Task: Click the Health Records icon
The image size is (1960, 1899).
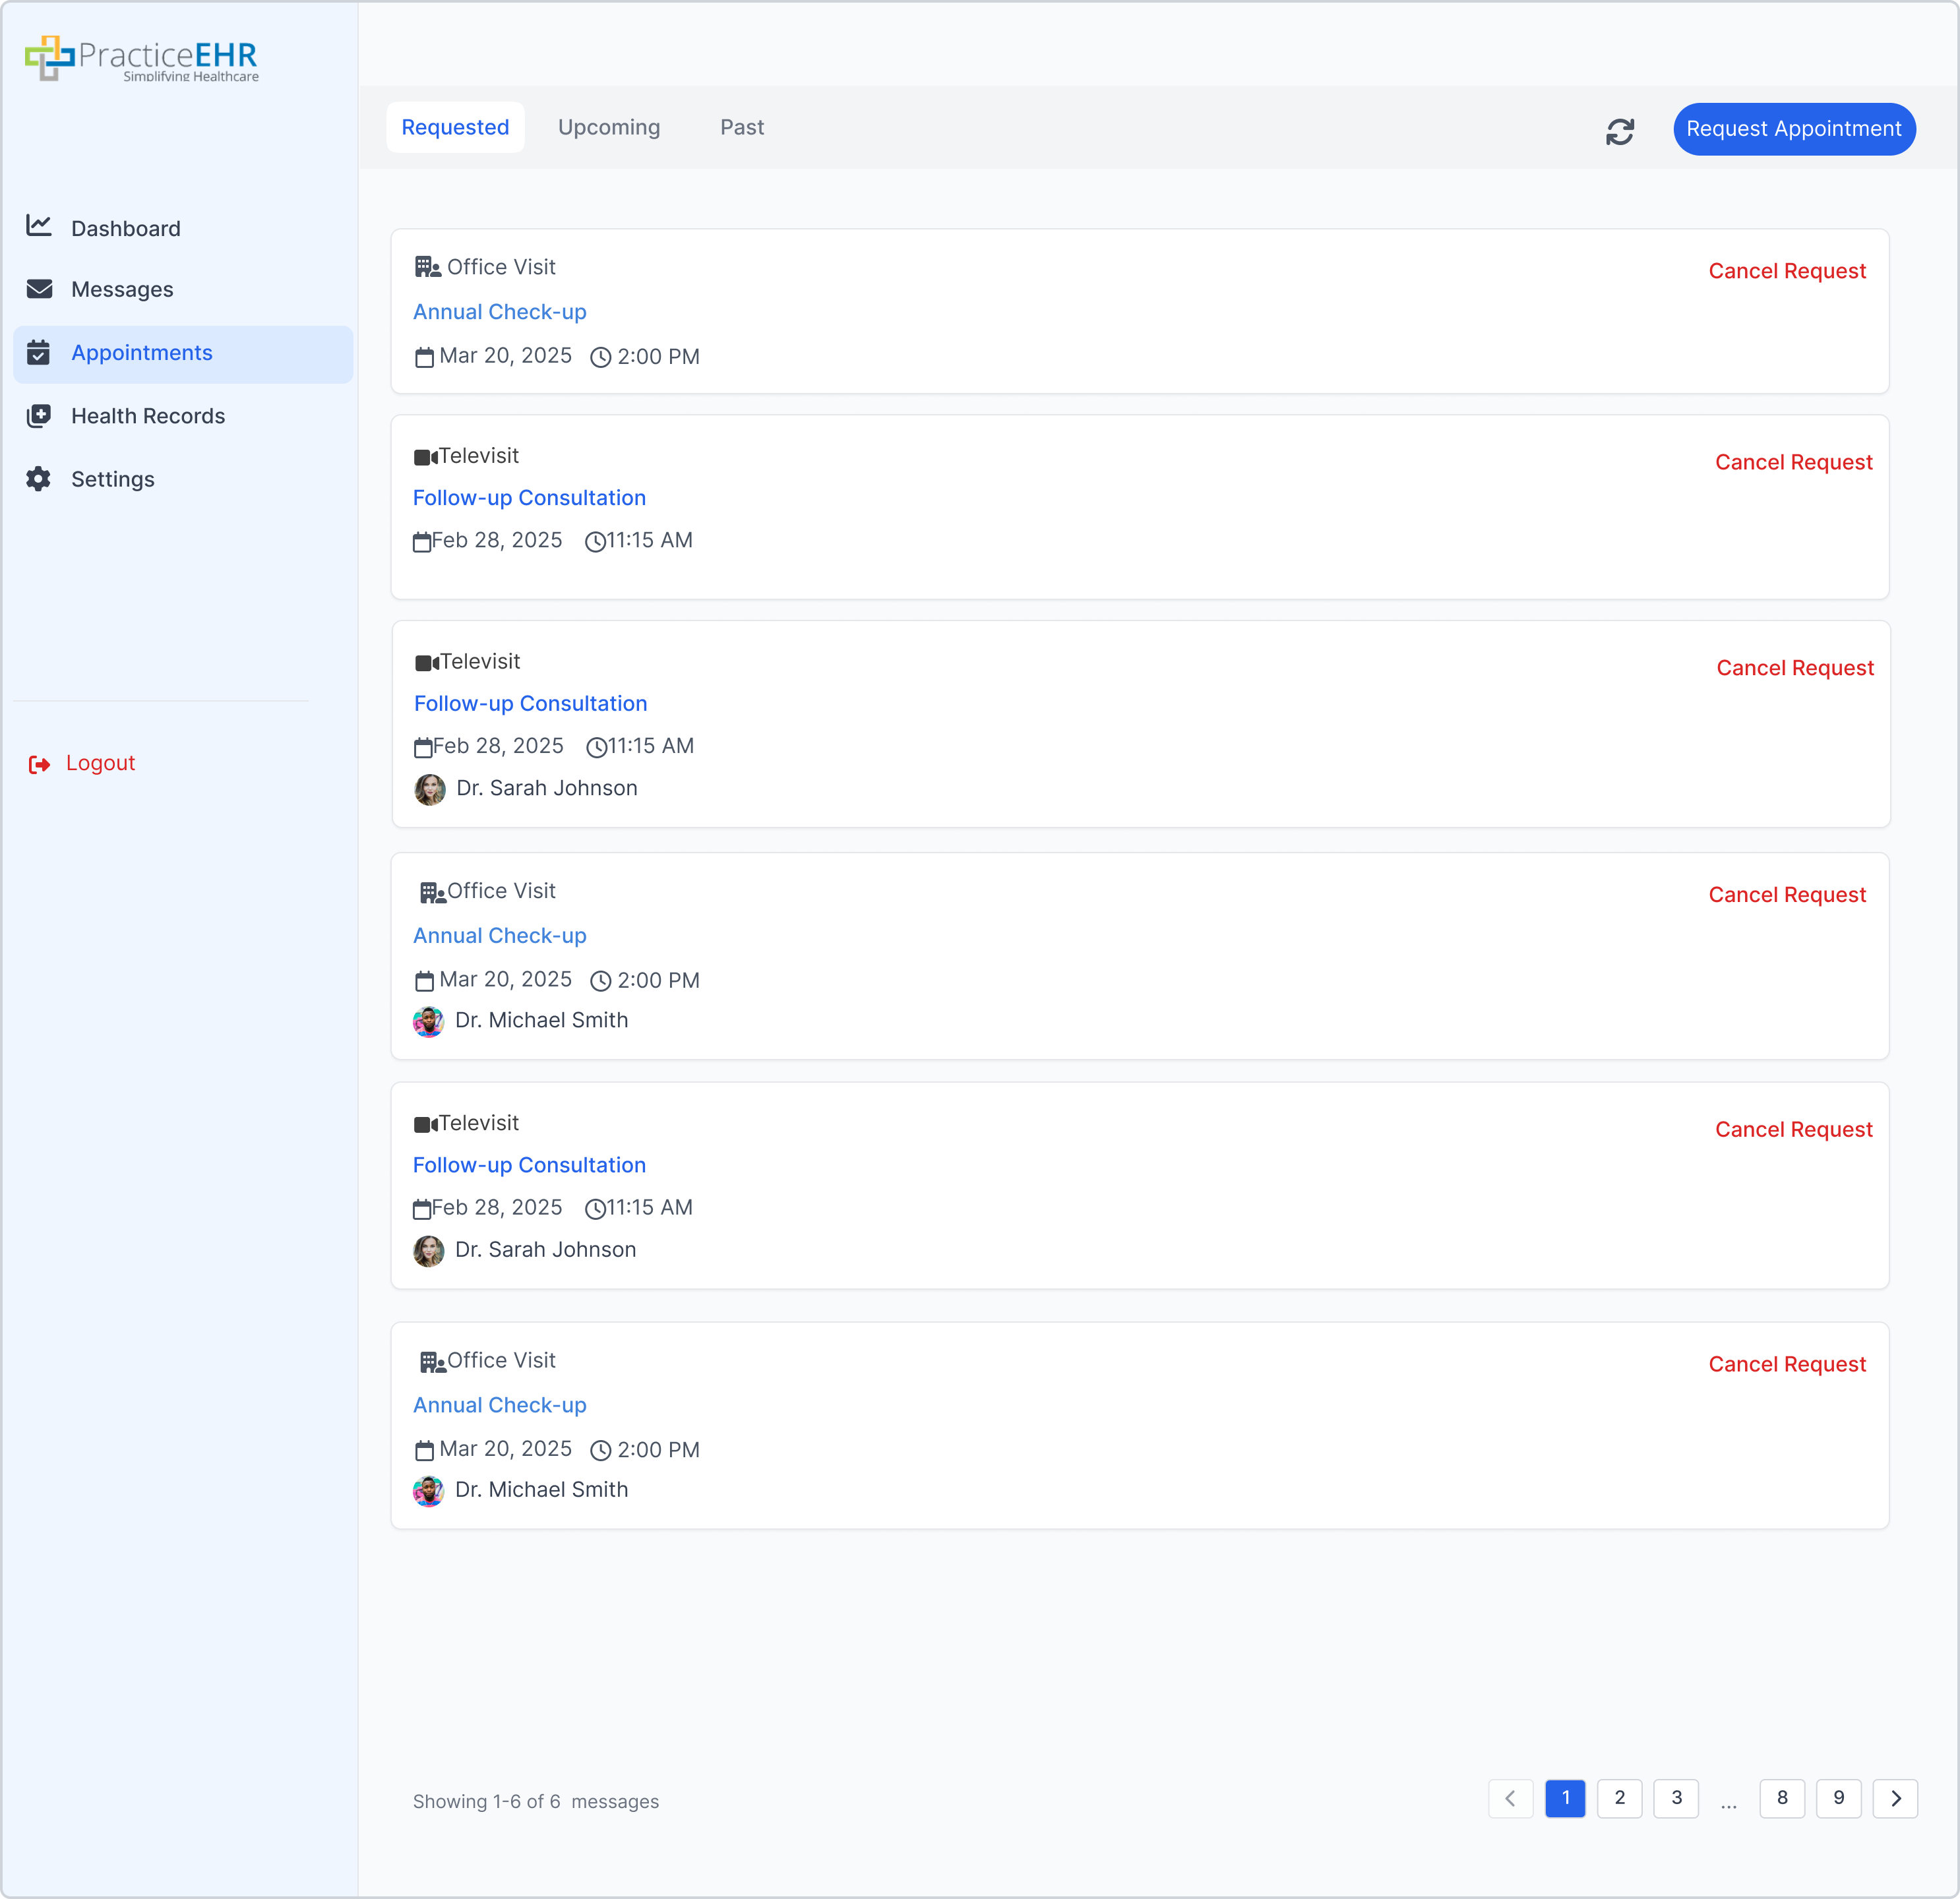Action: (x=39, y=416)
